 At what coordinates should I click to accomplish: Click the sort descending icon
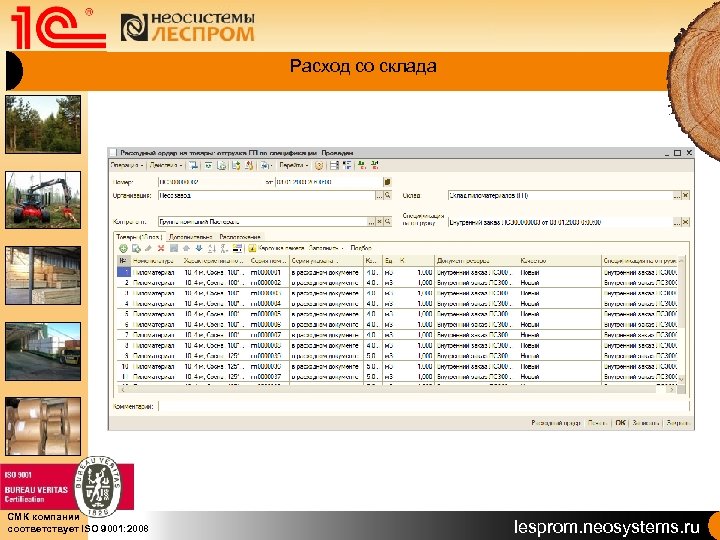(224, 248)
